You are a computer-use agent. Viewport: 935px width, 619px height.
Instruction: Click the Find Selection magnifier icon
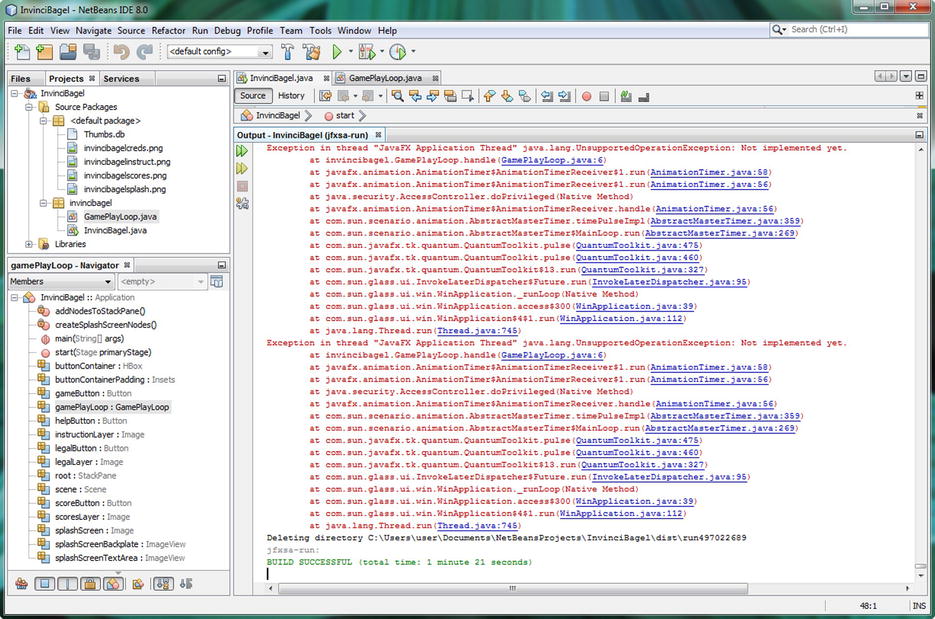point(397,96)
